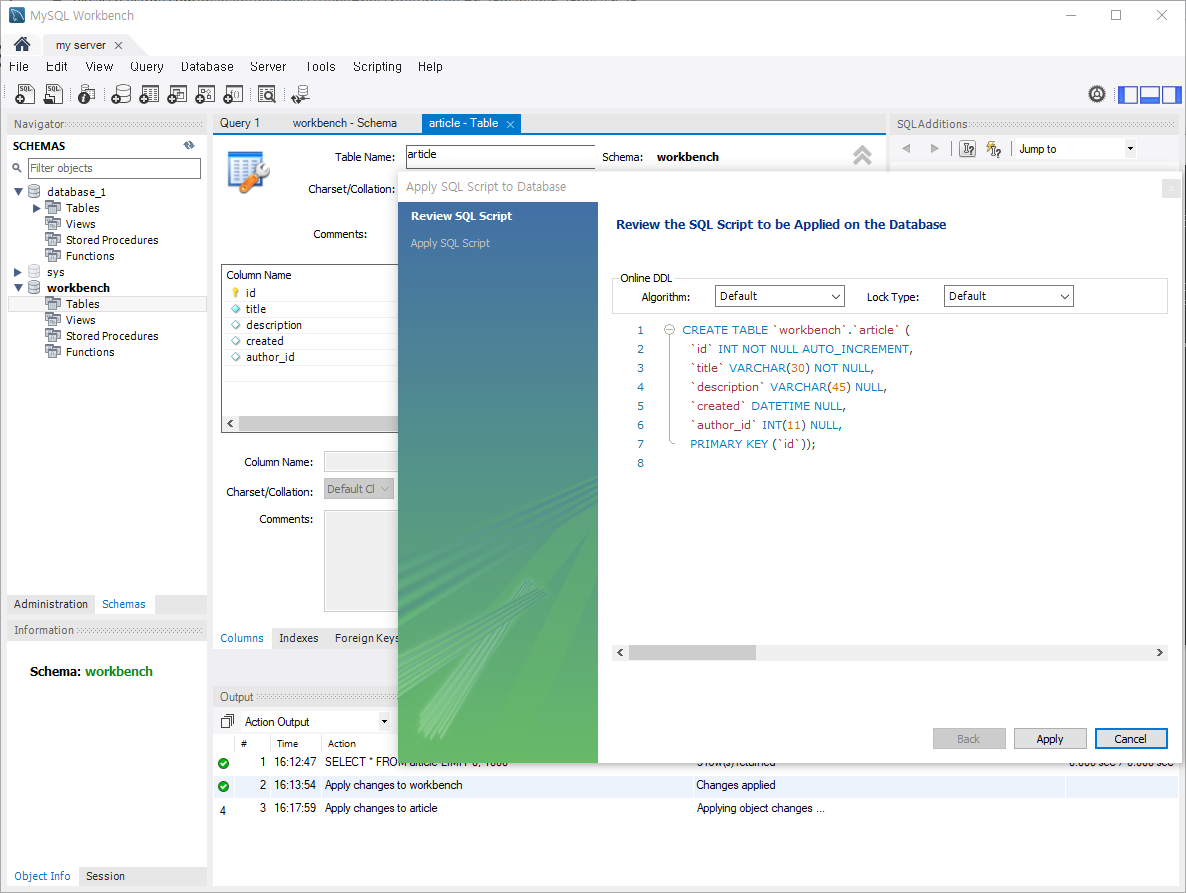Click the green success icon of row 2
Viewport: 1186px width, 893px height.
(223, 786)
